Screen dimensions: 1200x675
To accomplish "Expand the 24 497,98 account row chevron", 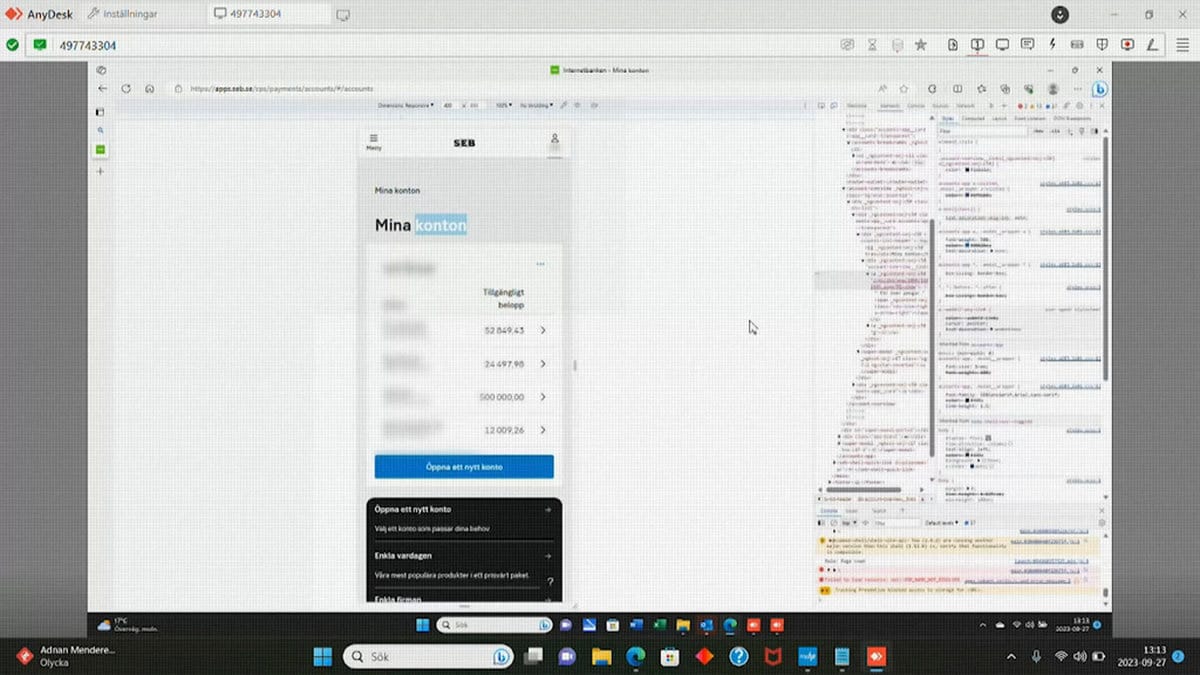I will [x=543, y=363].
